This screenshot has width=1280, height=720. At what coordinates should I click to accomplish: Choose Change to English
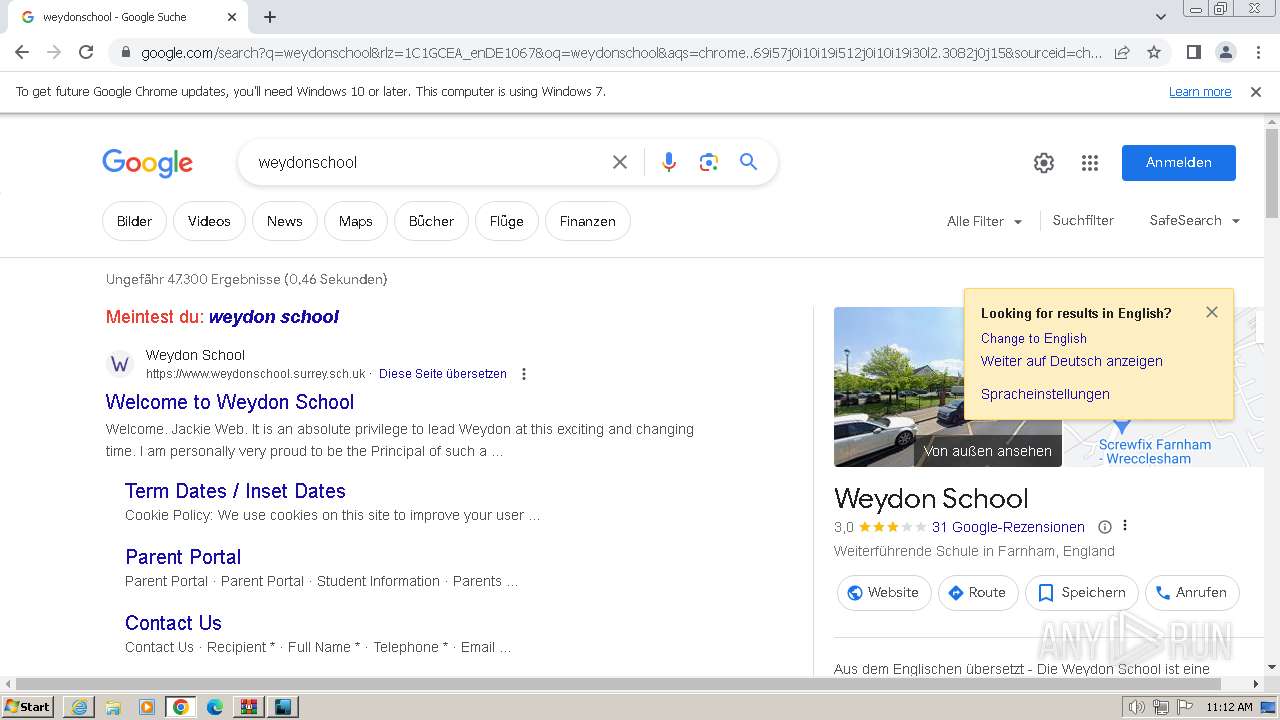coord(1033,338)
